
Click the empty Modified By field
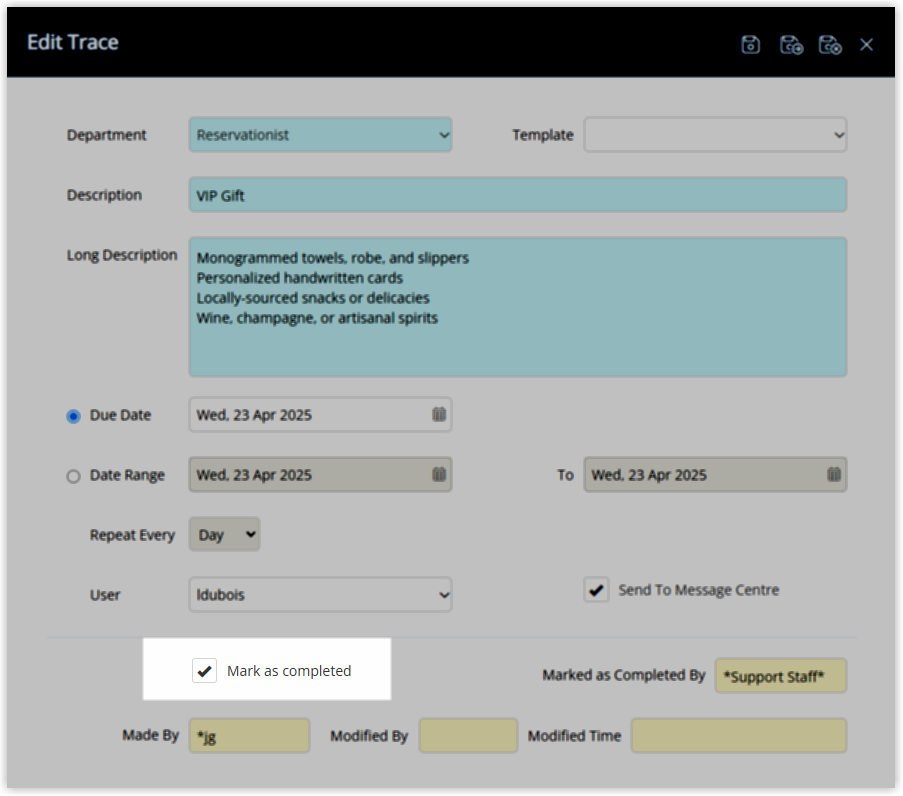point(469,736)
